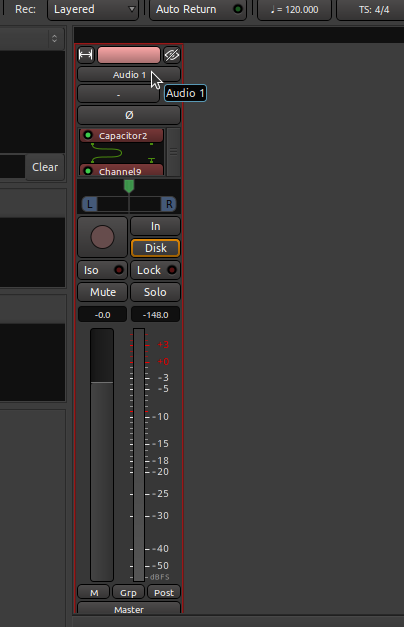Viewport: 404px width, 627px height.
Task: Toggle solo Iso on Audio 1
Action: point(102,270)
